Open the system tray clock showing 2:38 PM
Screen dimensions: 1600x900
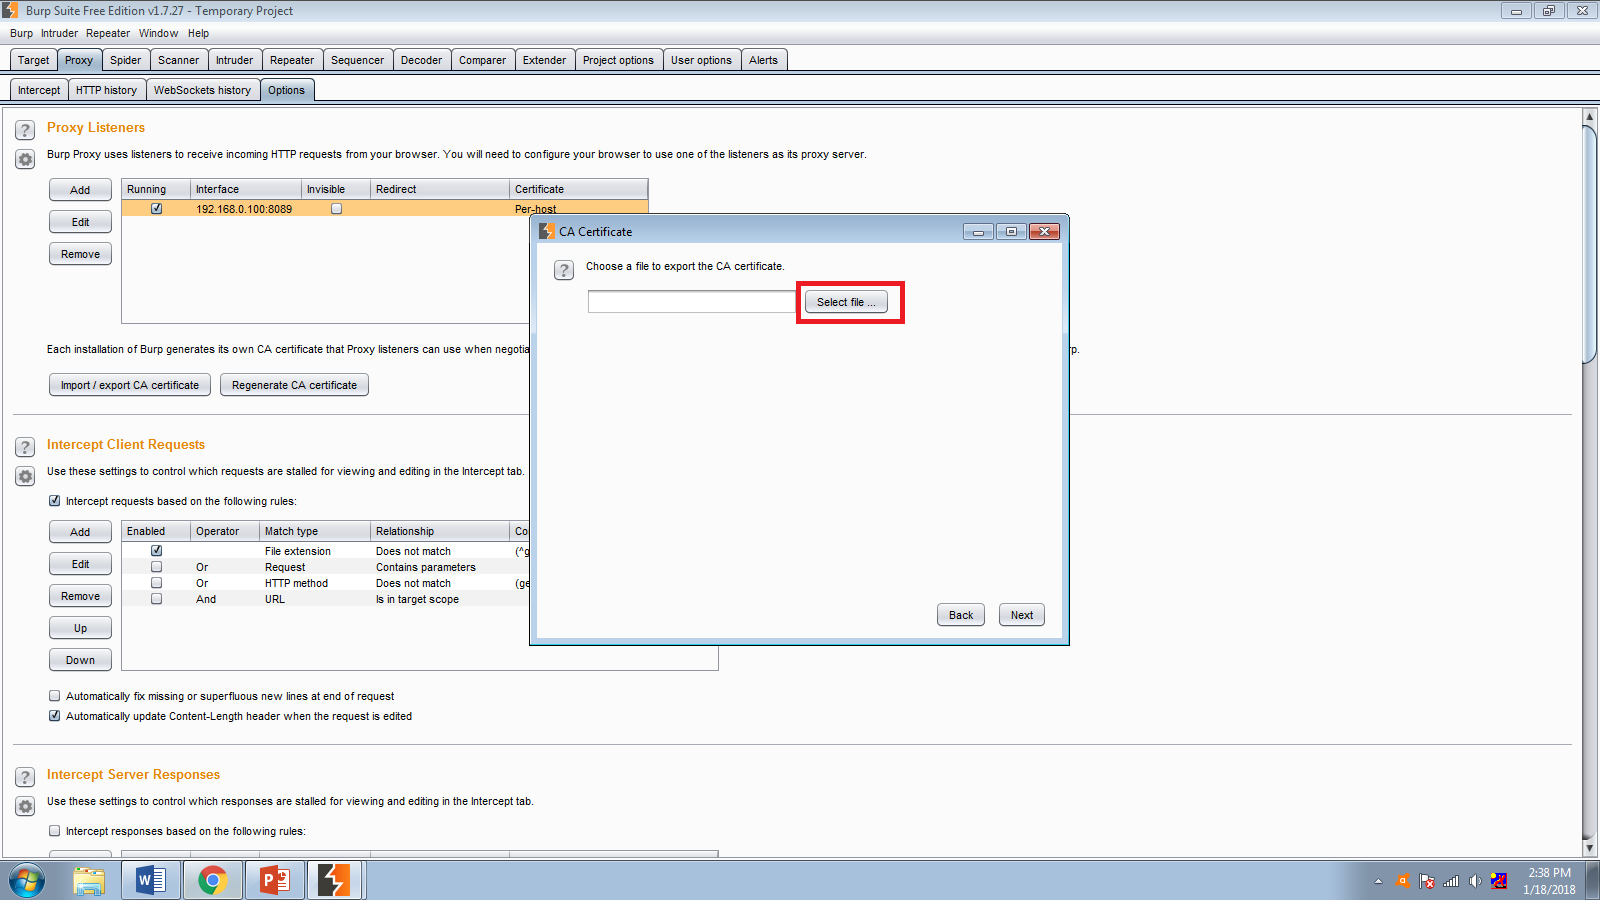(x=1549, y=881)
